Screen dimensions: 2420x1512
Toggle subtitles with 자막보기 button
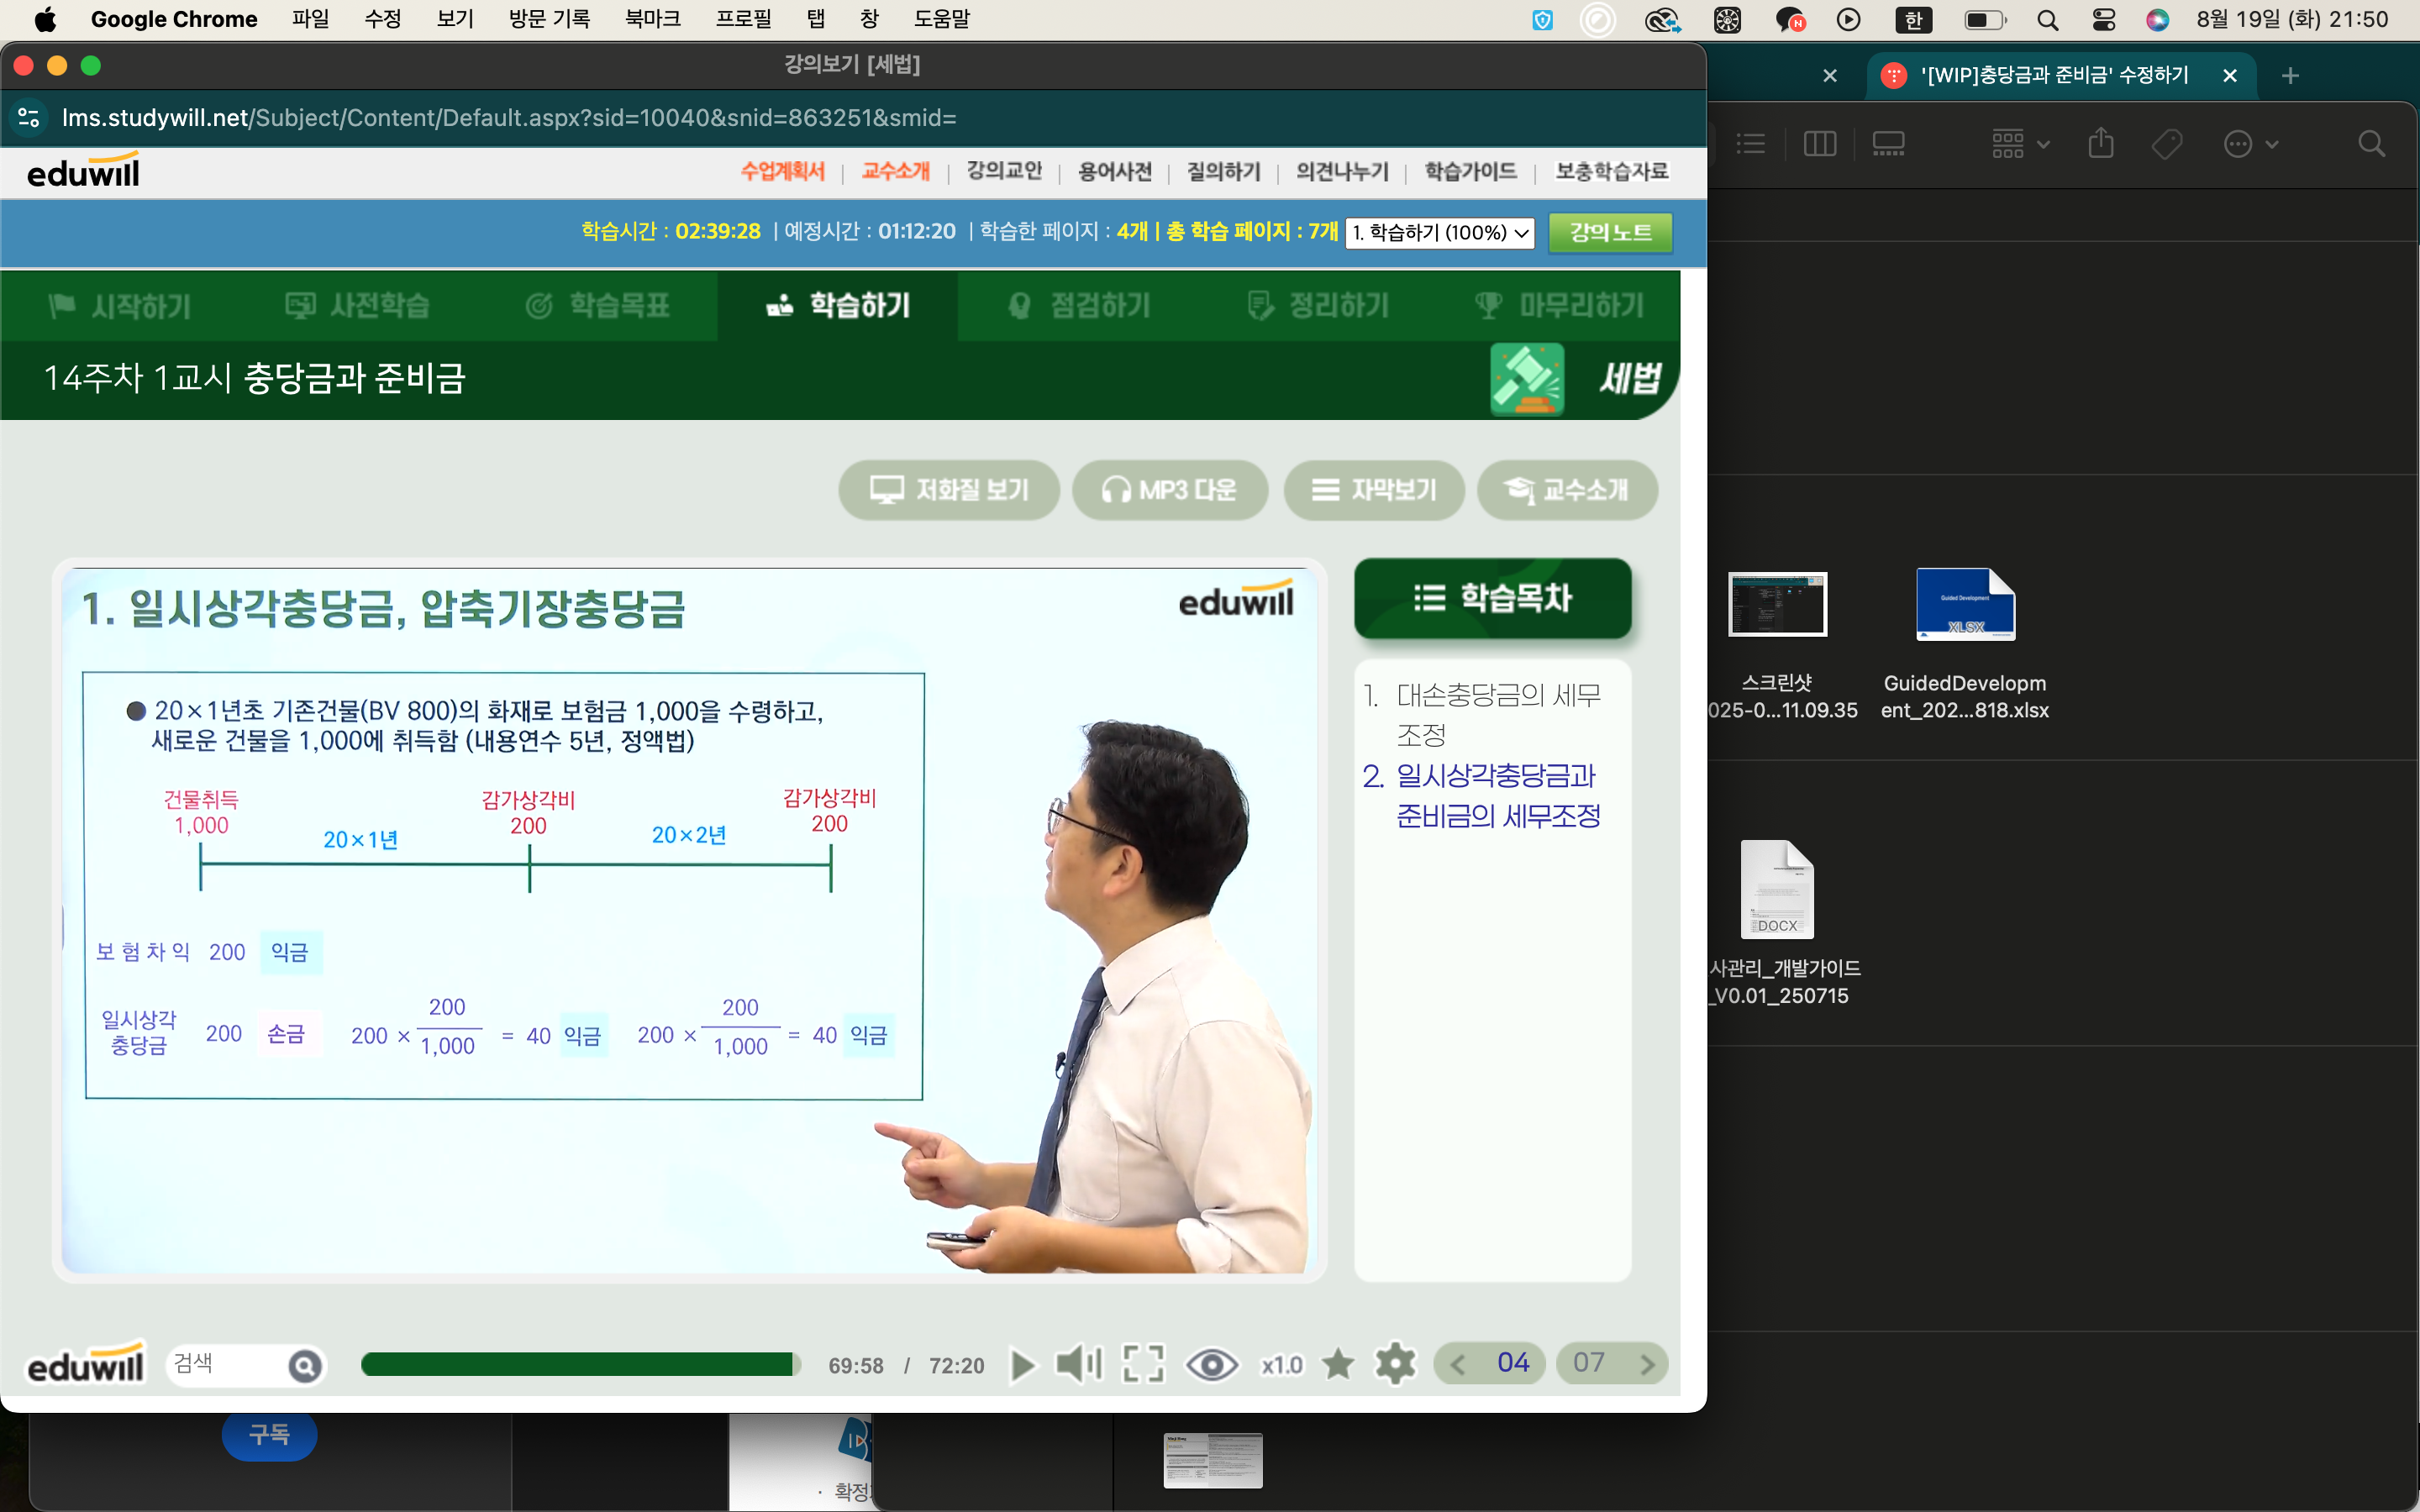pyautogui.click(x=1374, y=490)
